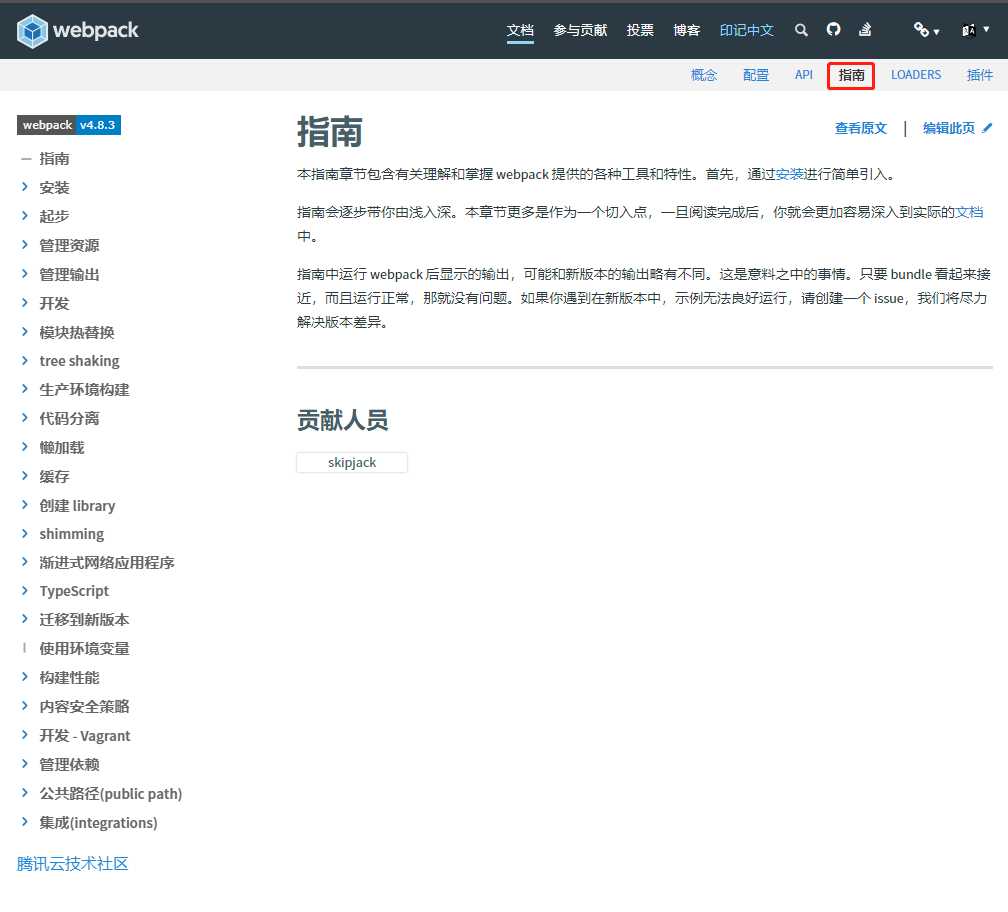The height and width of the screenshot is (912, 1008).
Task: Expand the 管理输出 chevron
Action: 24,274
